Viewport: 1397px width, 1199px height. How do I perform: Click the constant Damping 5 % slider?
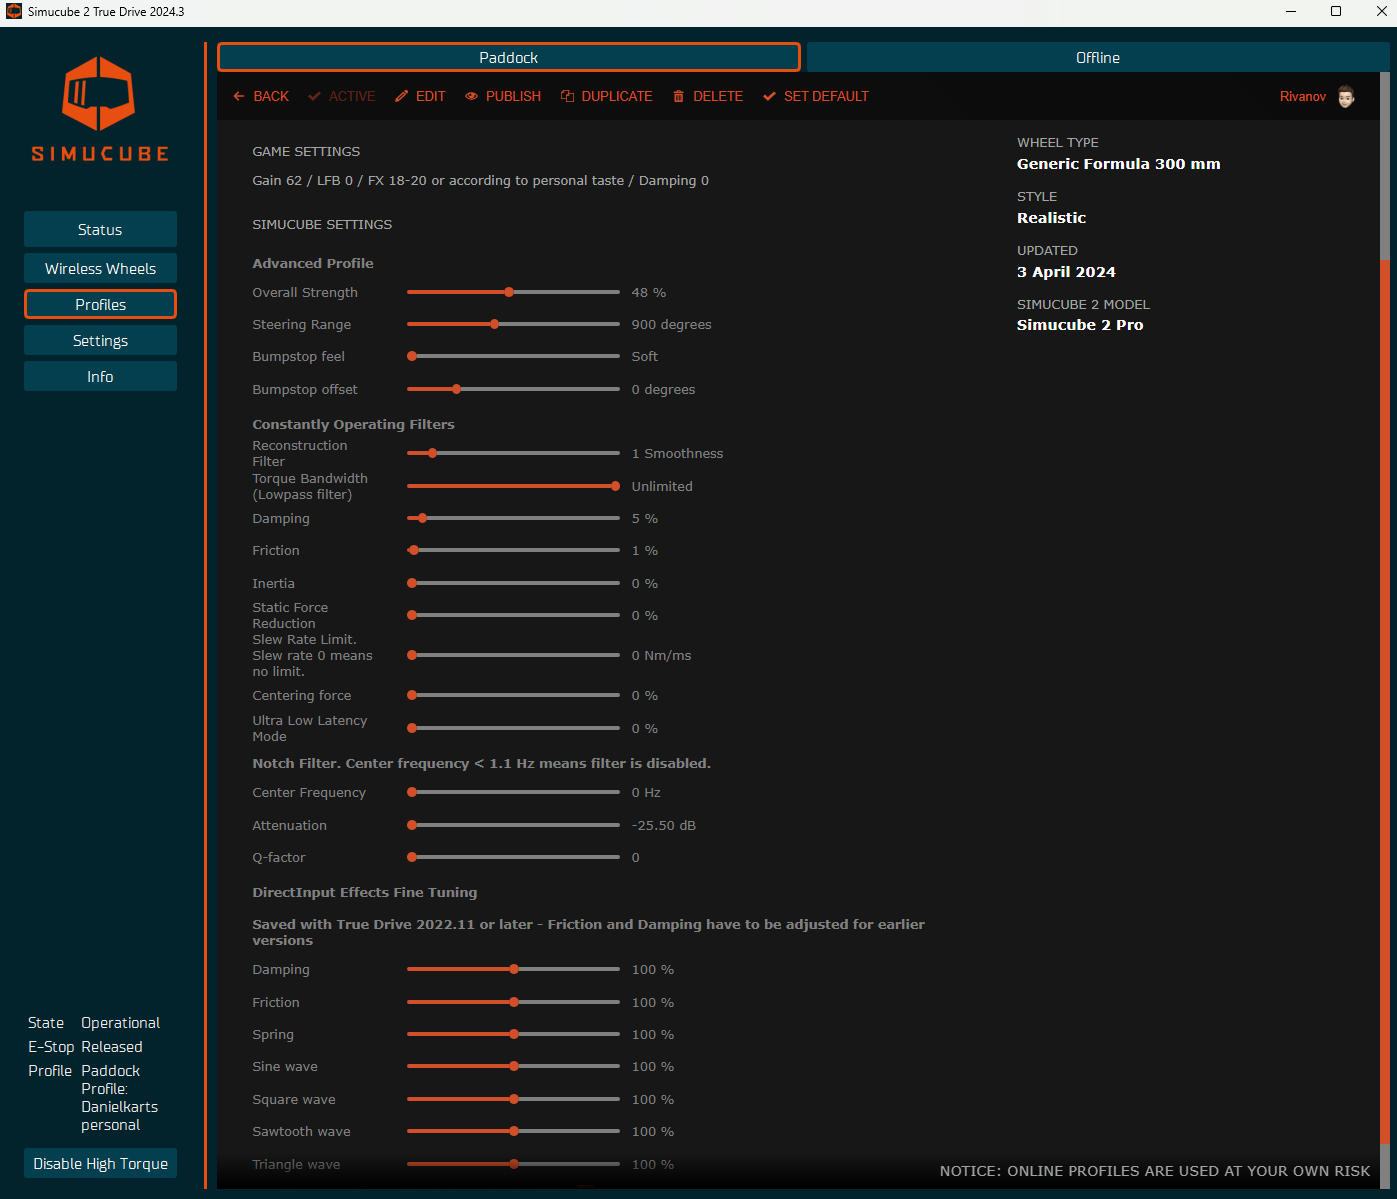point(513,518)
